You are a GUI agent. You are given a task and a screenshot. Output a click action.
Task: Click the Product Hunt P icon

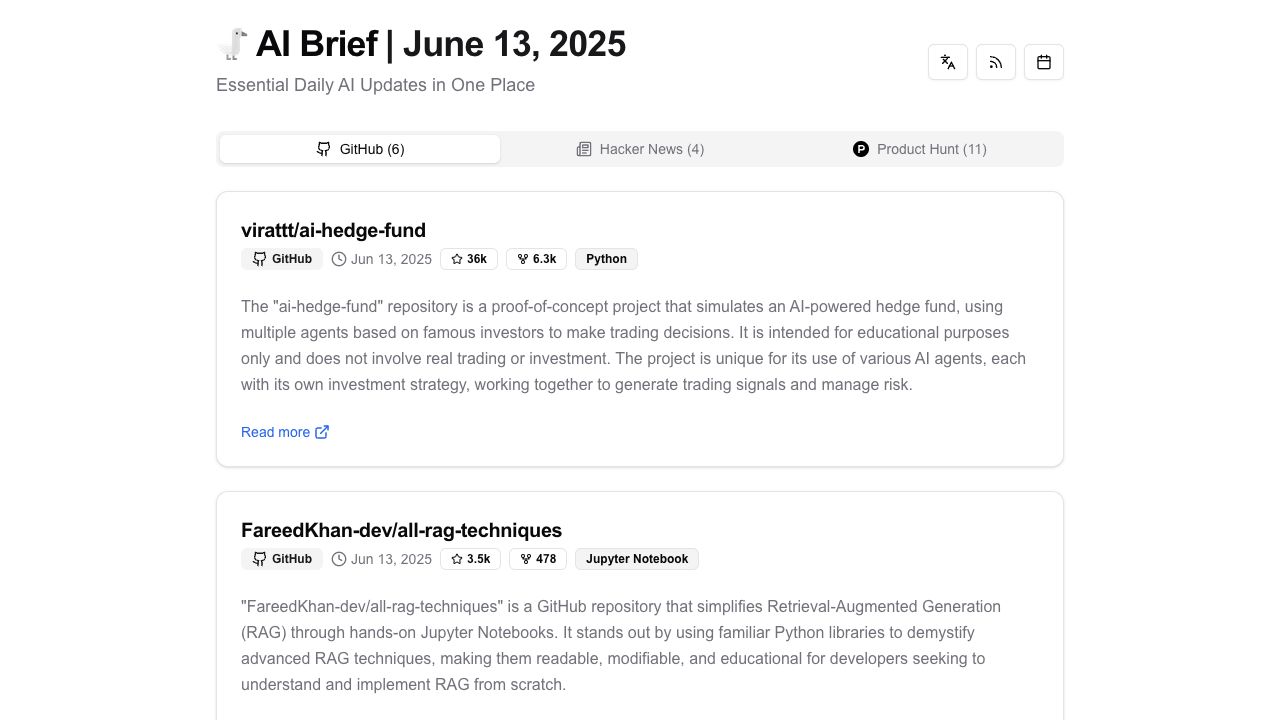pos(861,149)
